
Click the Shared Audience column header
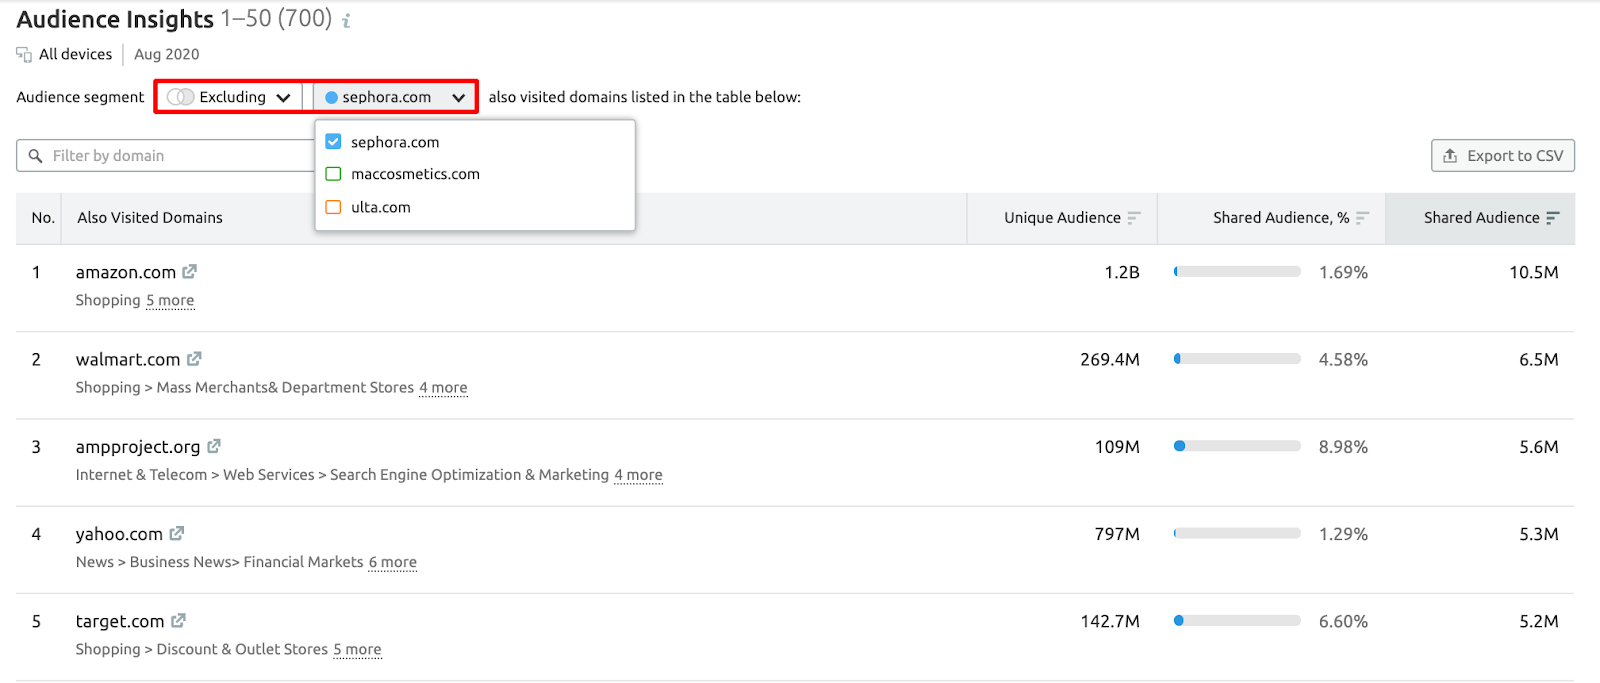pyautogui.click(x=1481, y=218)
